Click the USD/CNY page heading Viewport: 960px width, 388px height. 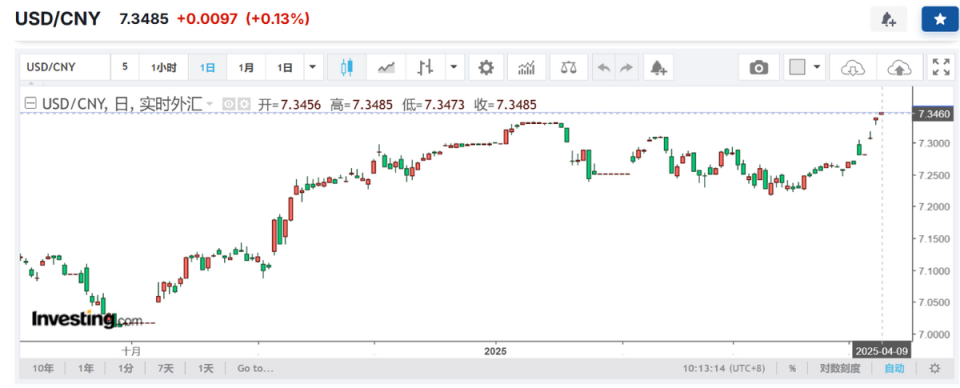click(58, 19)
